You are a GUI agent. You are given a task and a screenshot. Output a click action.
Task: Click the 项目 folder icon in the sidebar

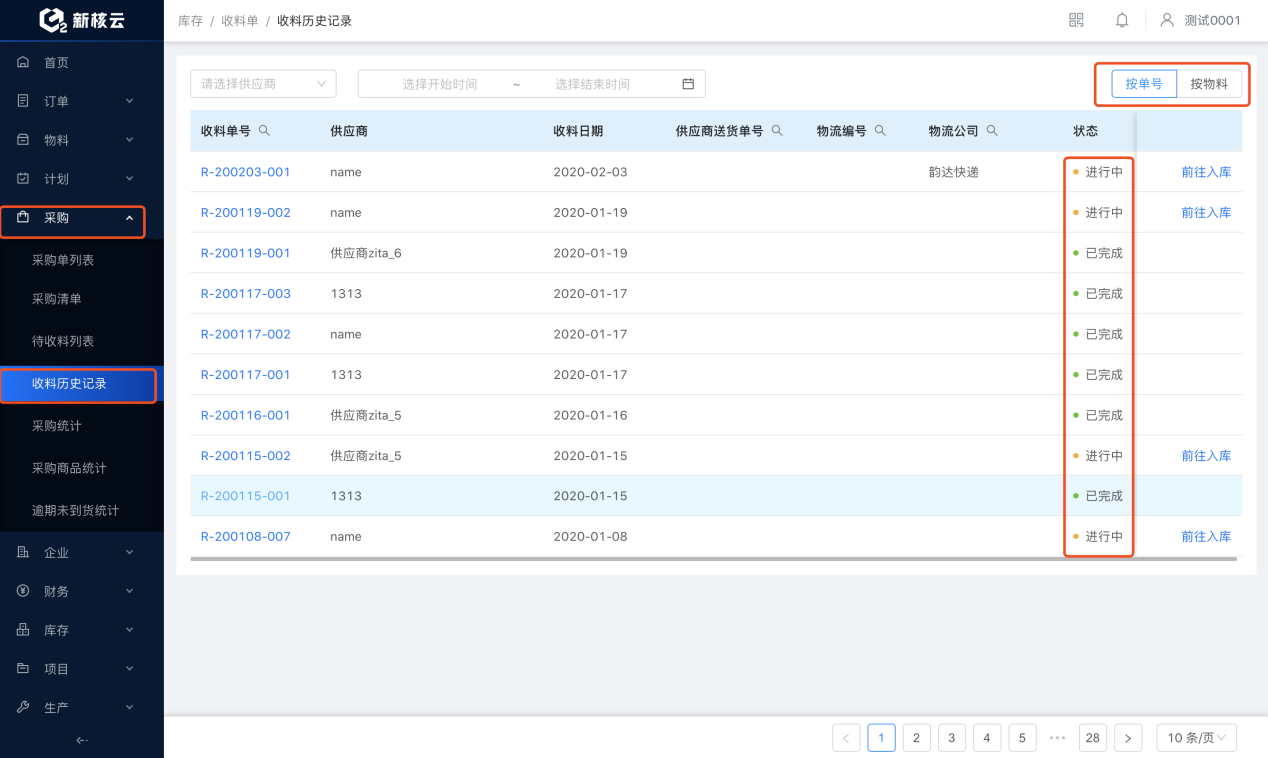[23, 668]
